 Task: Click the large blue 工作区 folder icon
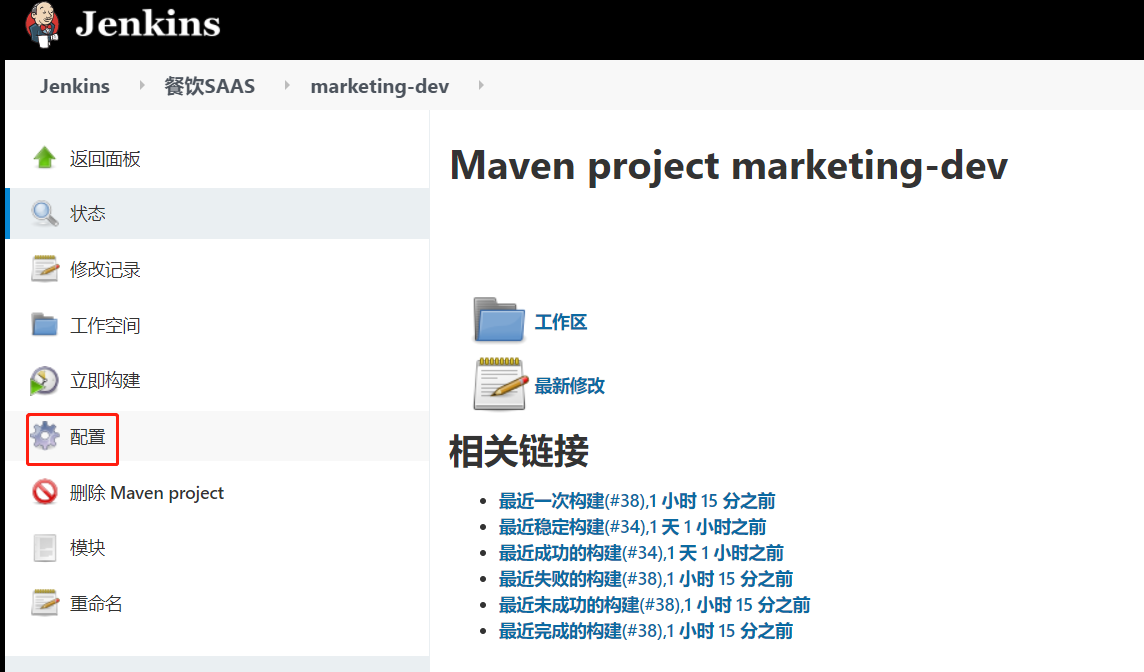click(499, 320)
